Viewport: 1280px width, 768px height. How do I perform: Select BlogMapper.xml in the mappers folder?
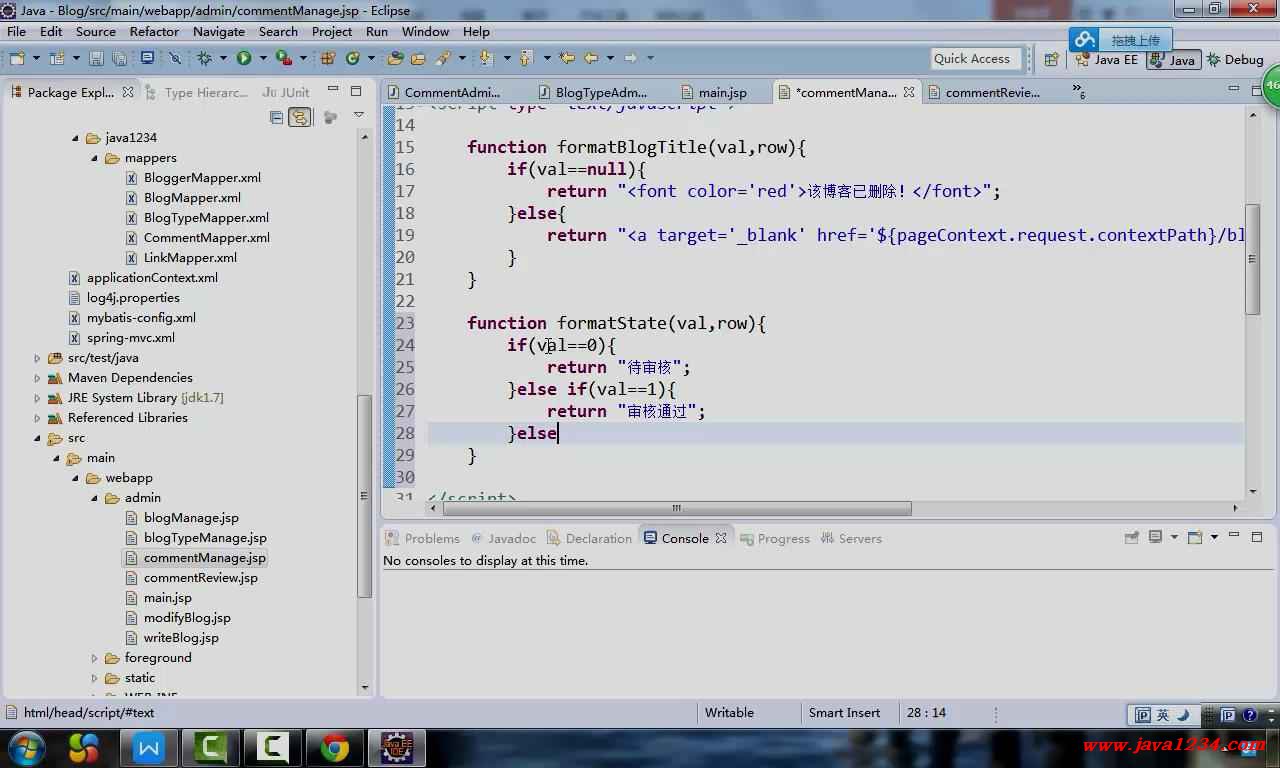click(192, 198)
